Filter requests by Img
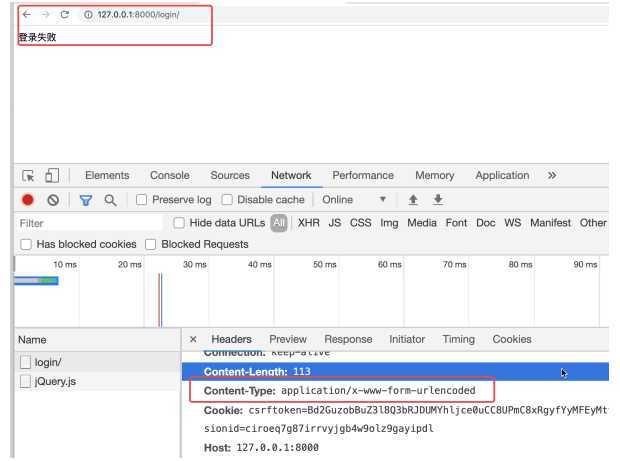620x461 pixels. (x=389, y=223)
